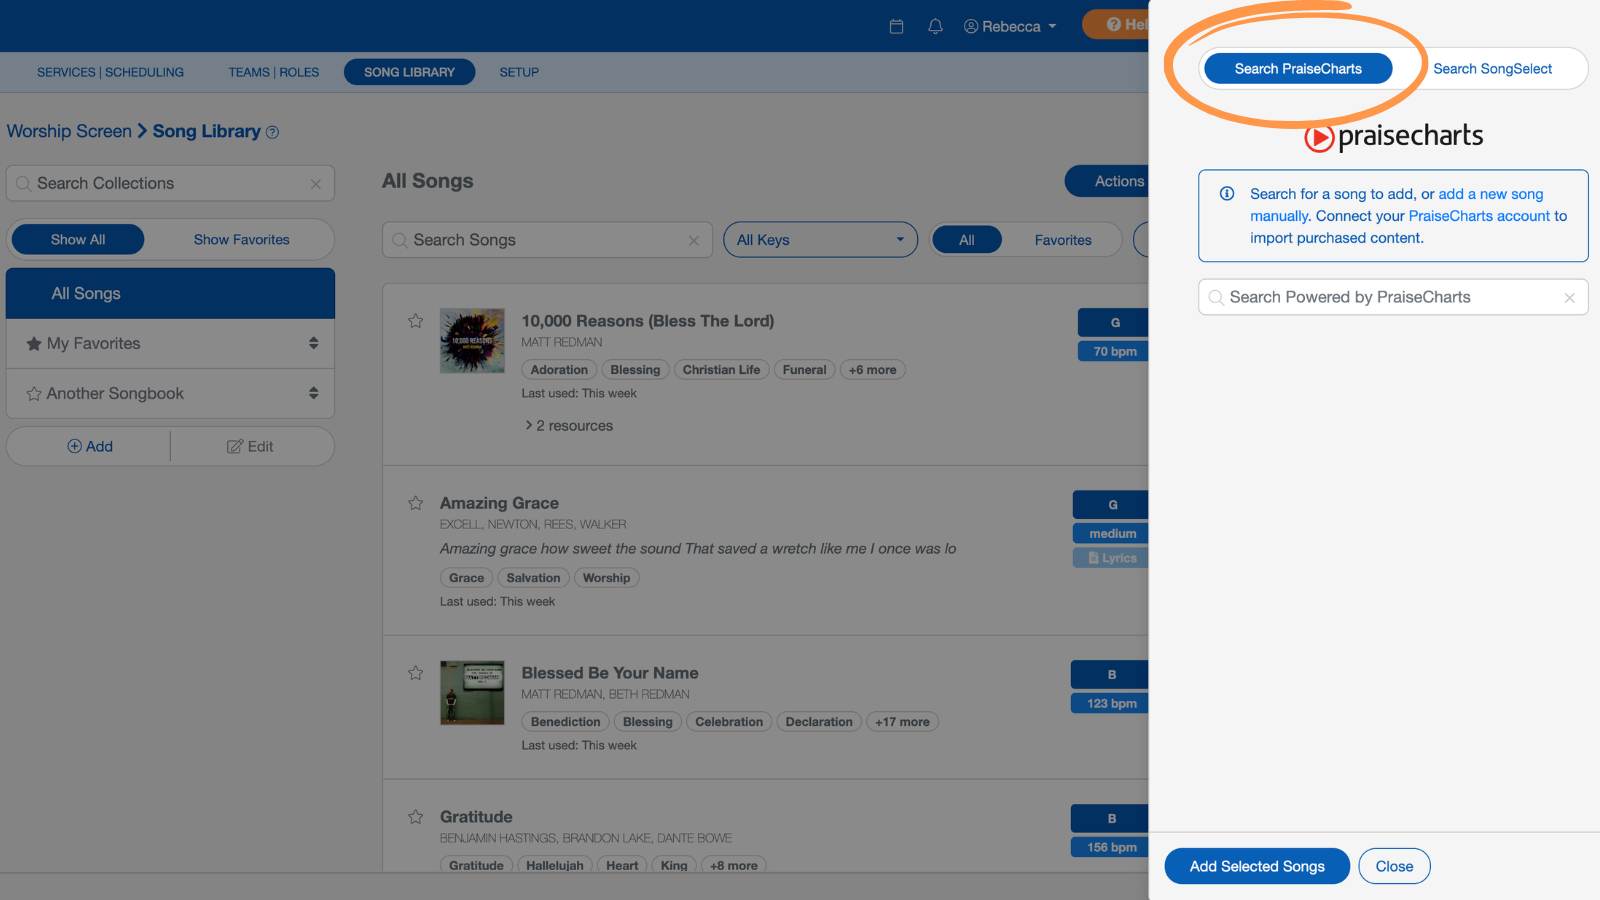Clear Search Collections field with X

(315, 184)
